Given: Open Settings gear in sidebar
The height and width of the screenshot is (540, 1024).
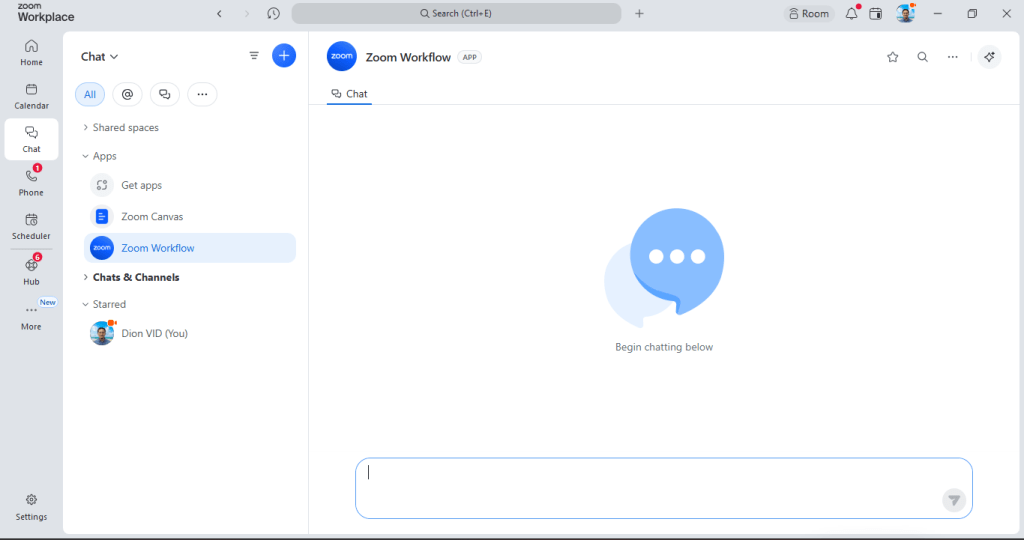Looking at the screenshot, I should click(31, 507).
